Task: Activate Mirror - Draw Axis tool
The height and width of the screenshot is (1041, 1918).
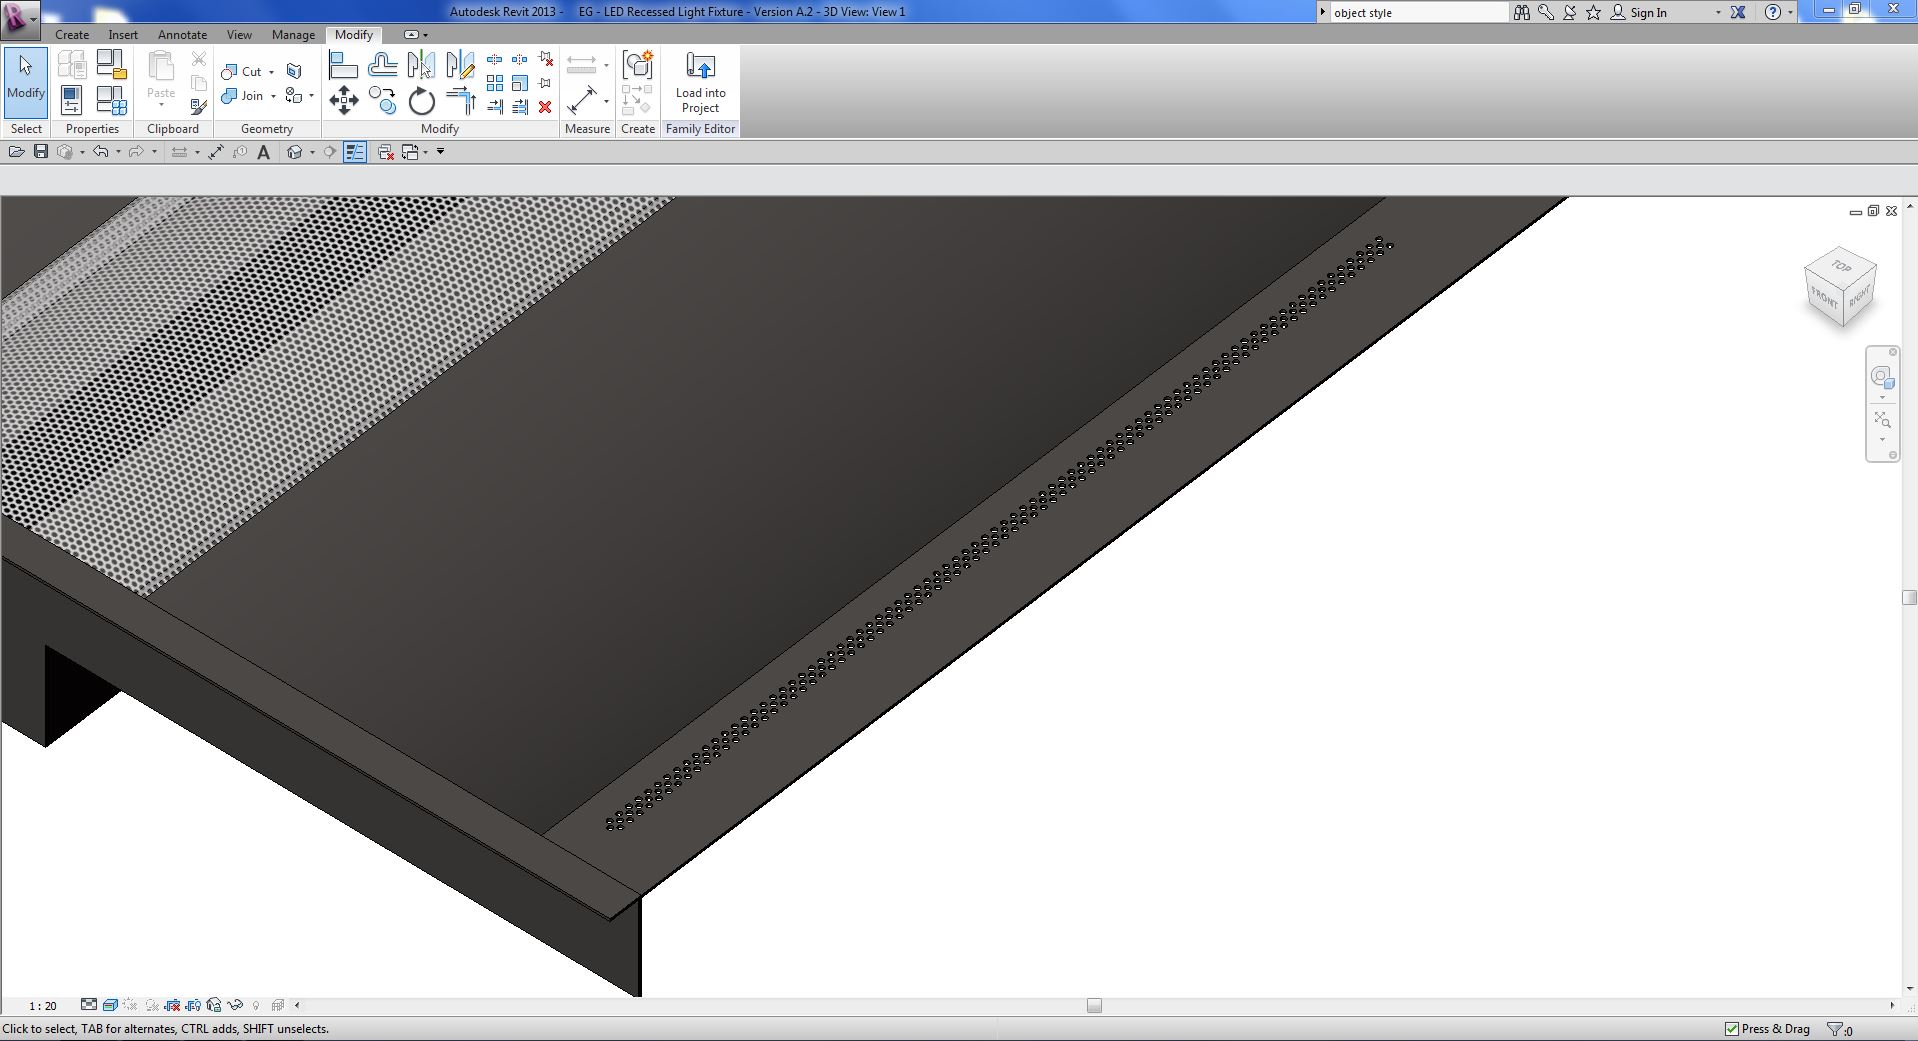Action: coord(460,66)
